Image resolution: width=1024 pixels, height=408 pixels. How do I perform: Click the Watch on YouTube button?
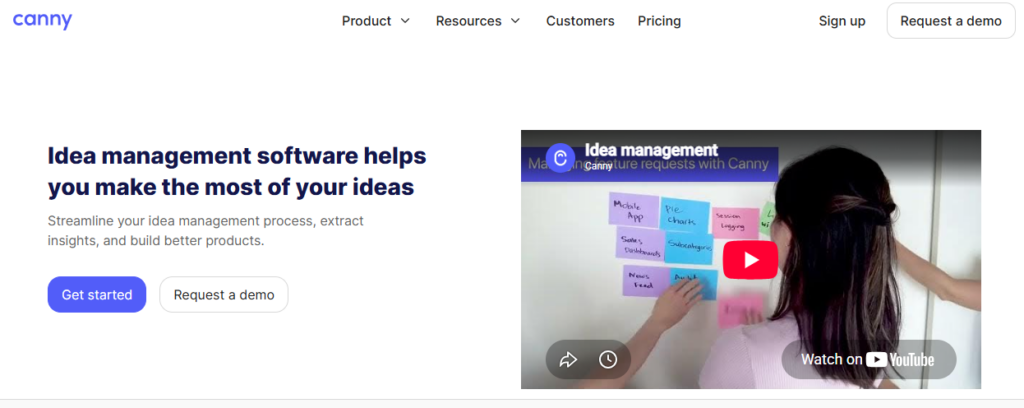tap(869, 359)
